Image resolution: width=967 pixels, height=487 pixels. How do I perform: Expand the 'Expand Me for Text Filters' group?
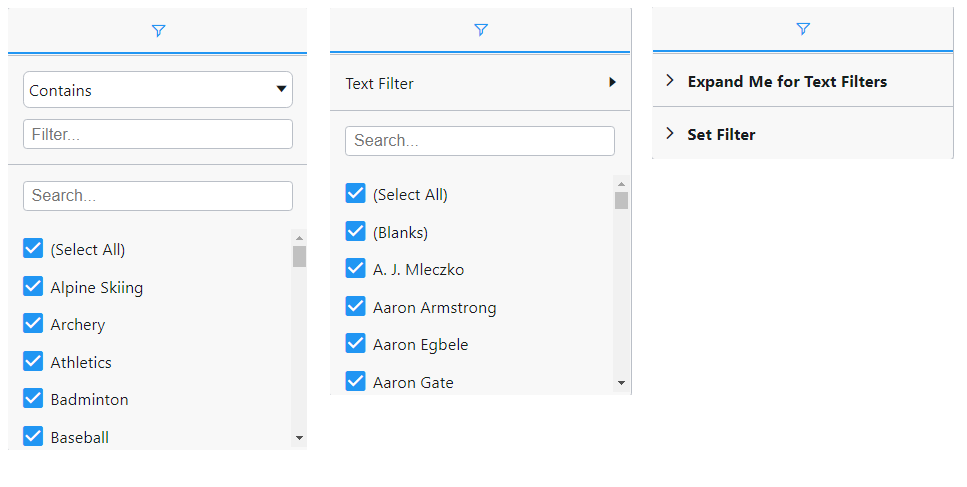pyautogui.click(x=670, y=81)
